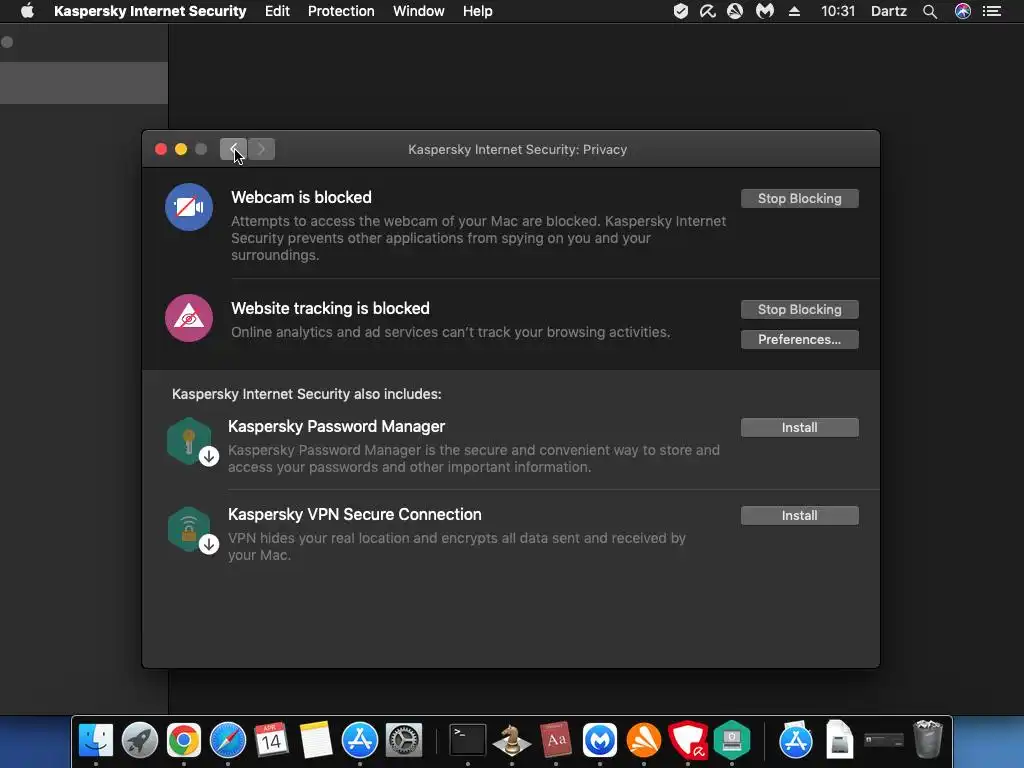Open the Help menu
The image size is (1024, 768).
pos(477,11)
